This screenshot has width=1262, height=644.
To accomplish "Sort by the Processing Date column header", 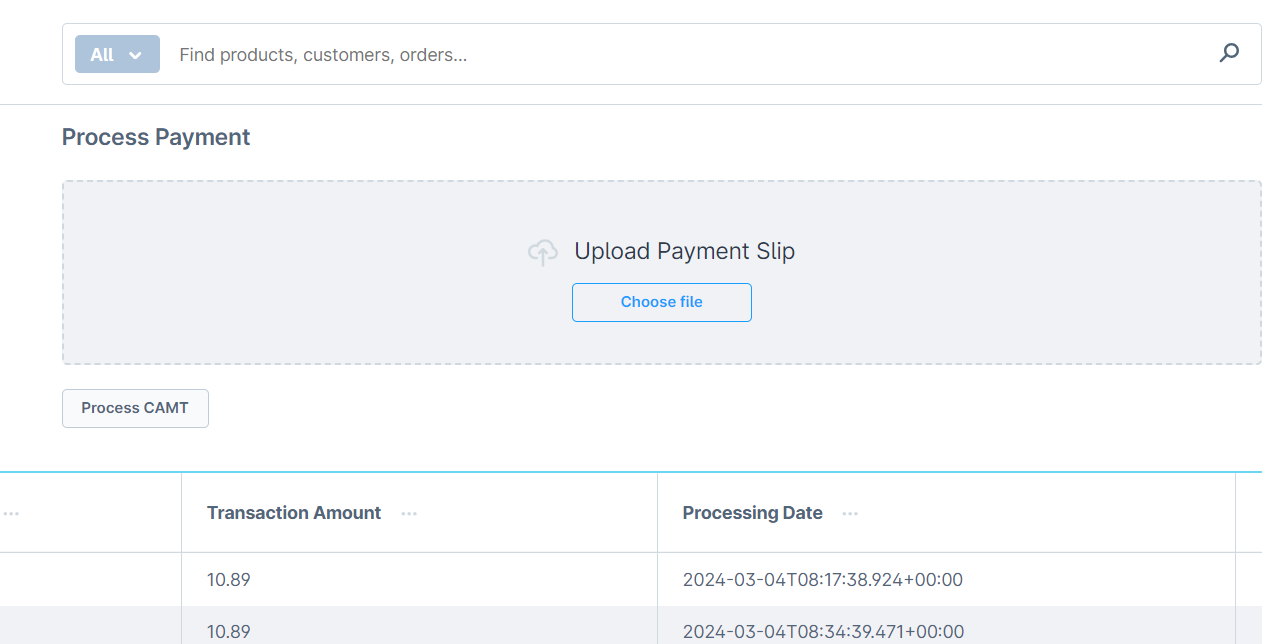I will coord(752,513).
